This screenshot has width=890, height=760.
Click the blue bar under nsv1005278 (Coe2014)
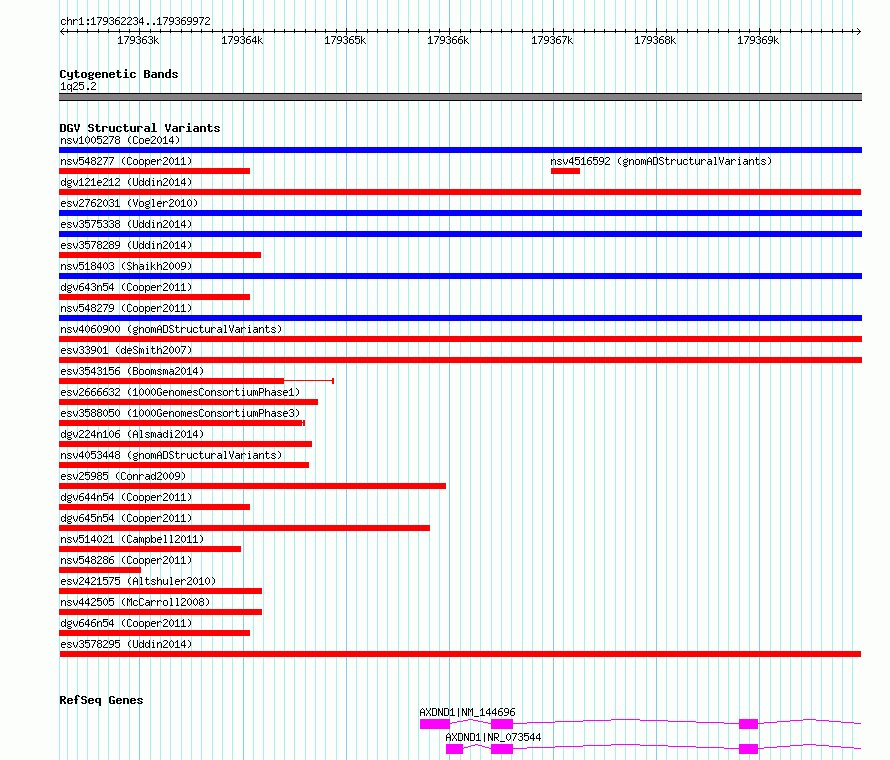tap(460, 150)
